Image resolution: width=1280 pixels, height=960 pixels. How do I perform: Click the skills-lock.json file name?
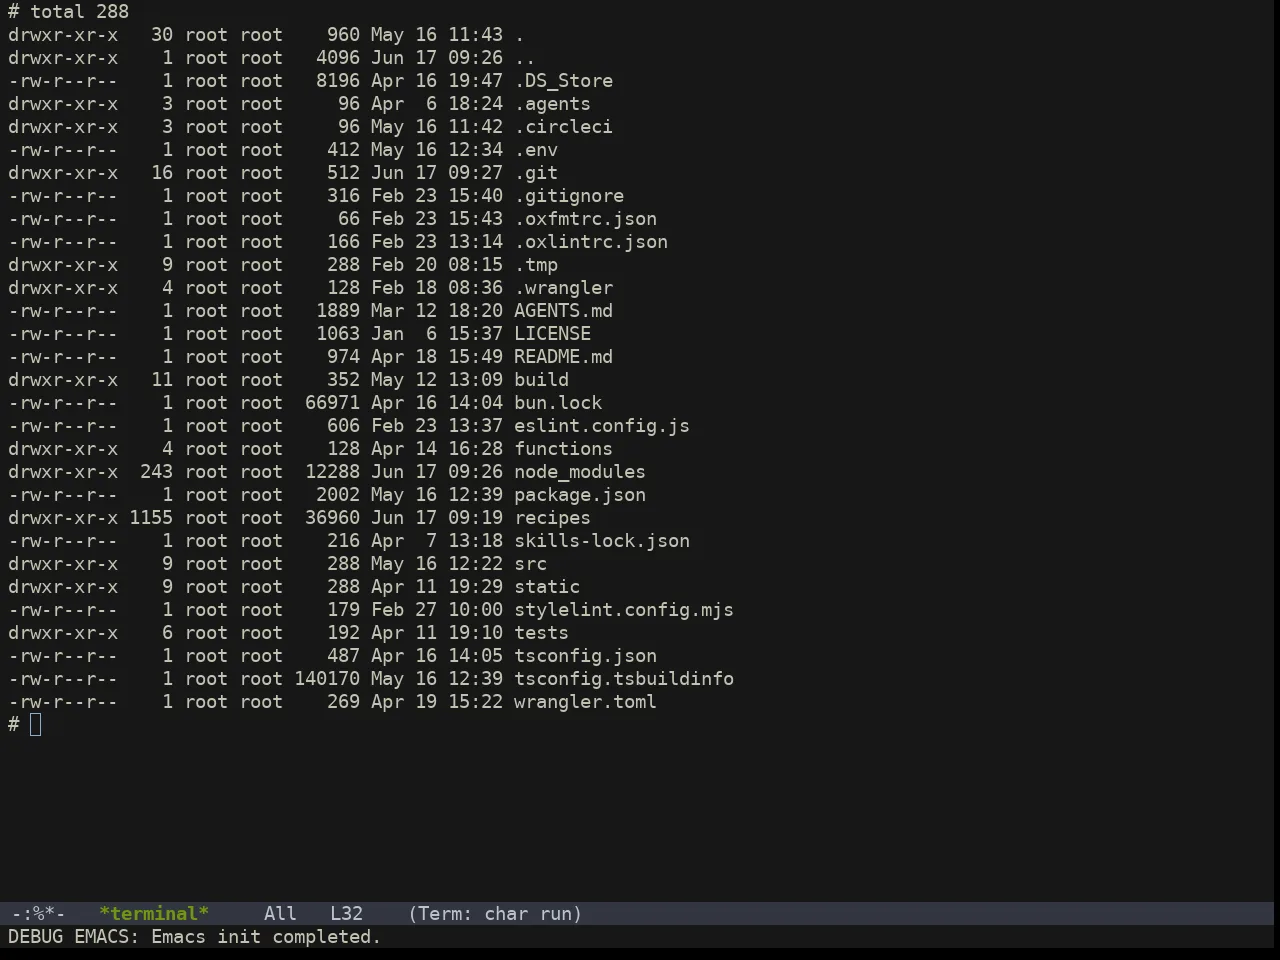(x=602, y=541)
